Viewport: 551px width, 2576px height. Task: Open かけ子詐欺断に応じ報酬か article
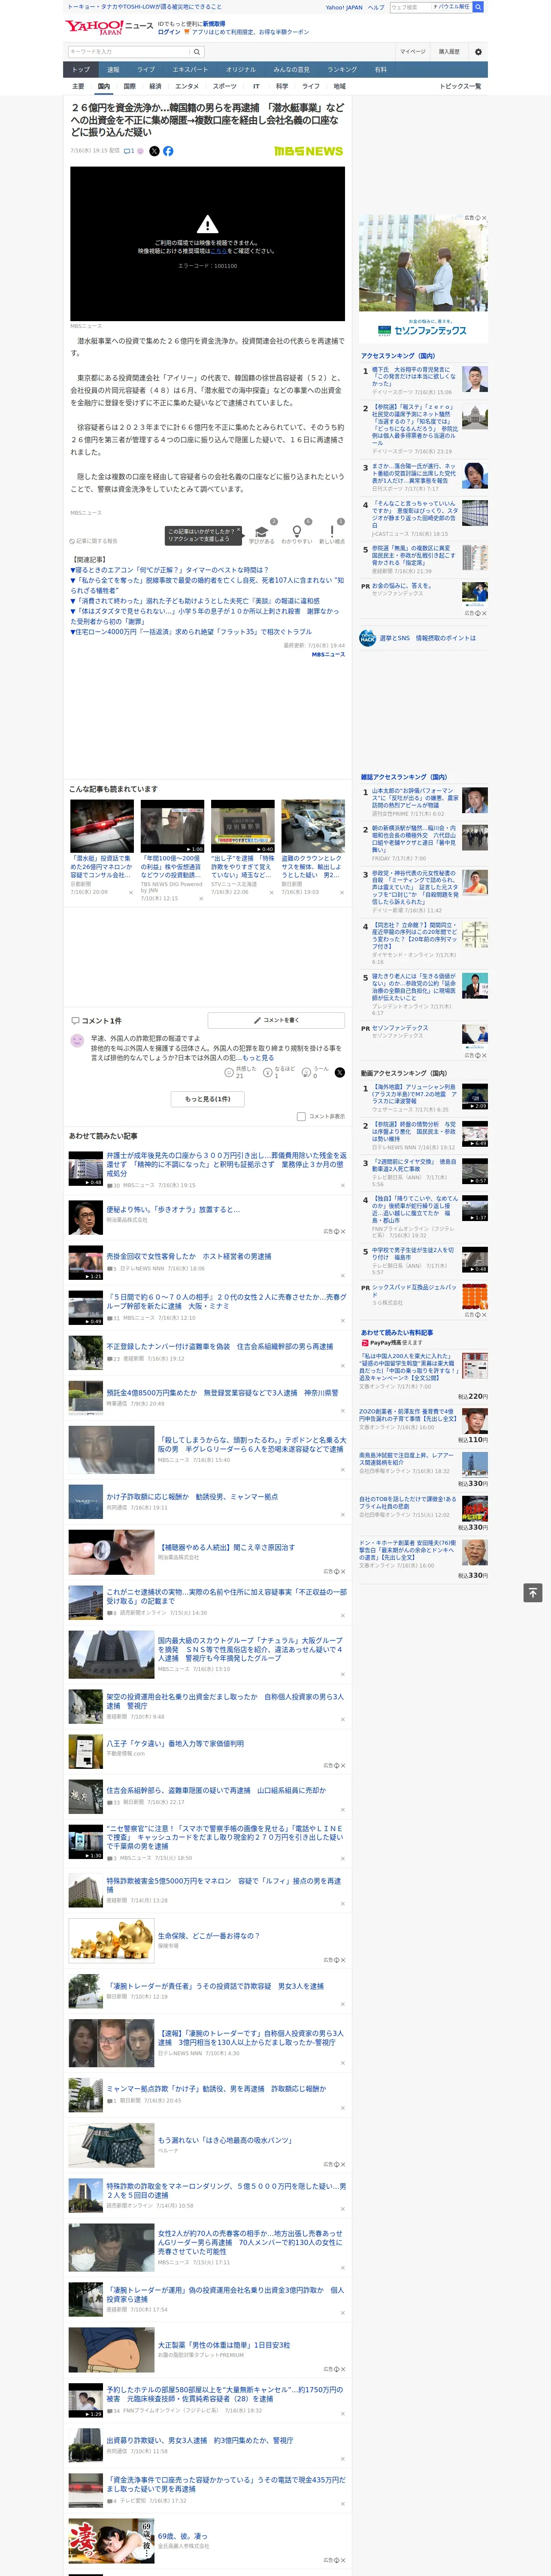[x=192, y=1497]
